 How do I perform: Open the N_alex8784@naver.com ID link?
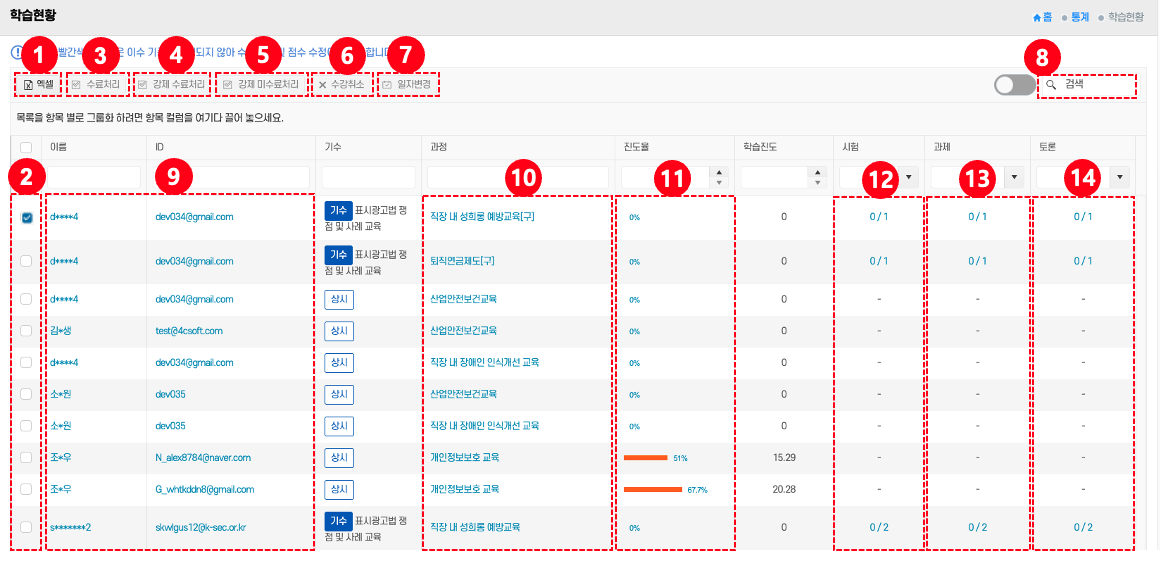pyautogui.click(x=202, y=457)
